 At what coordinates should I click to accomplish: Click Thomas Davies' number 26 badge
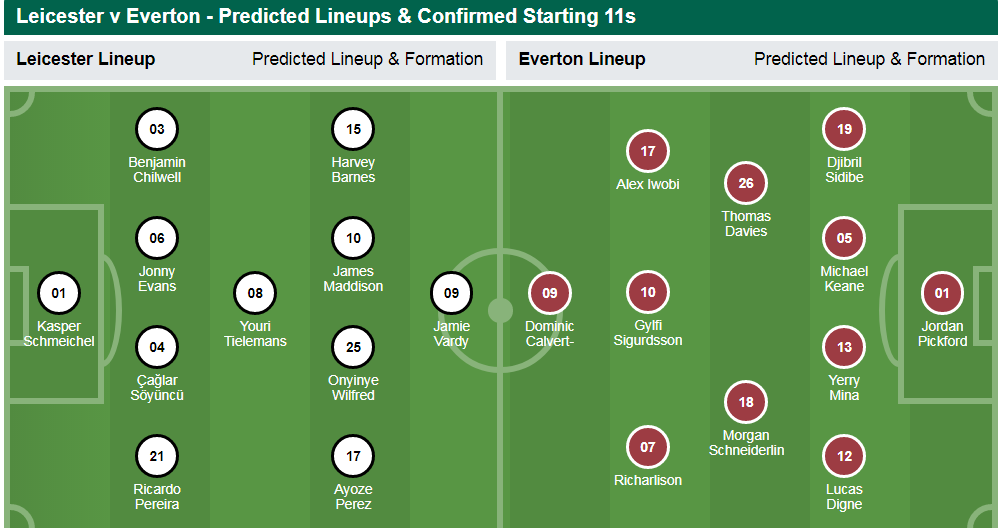click(746, 183)
